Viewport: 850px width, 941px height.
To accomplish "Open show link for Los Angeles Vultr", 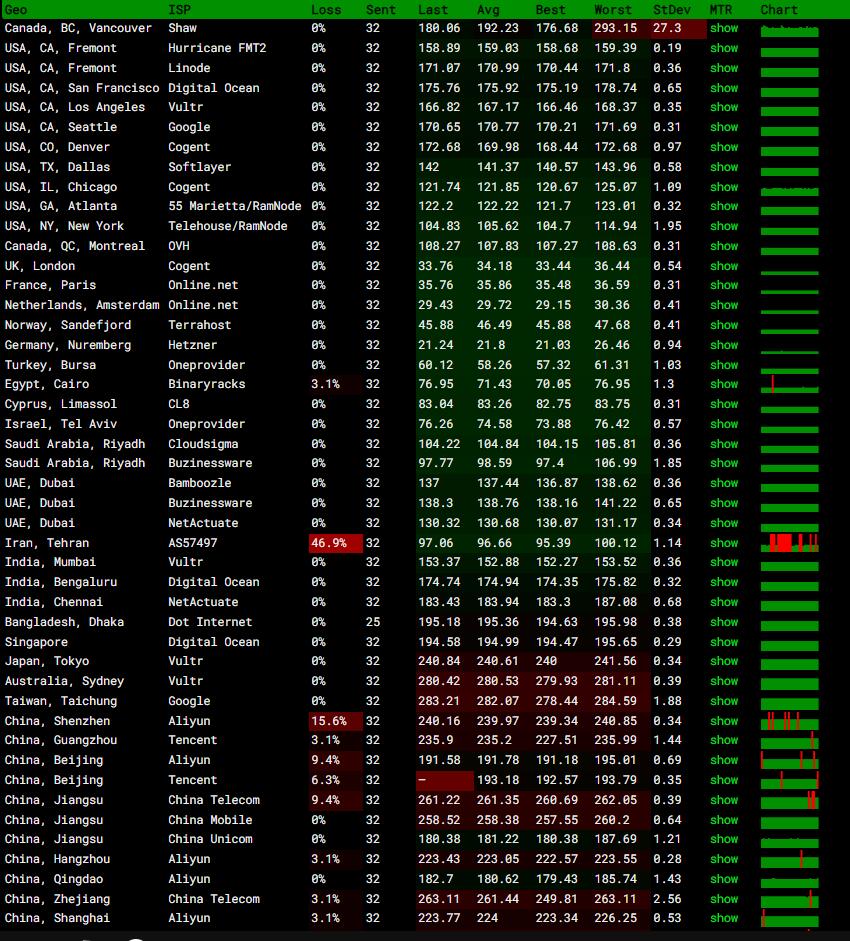I will (x=724, y=107).
